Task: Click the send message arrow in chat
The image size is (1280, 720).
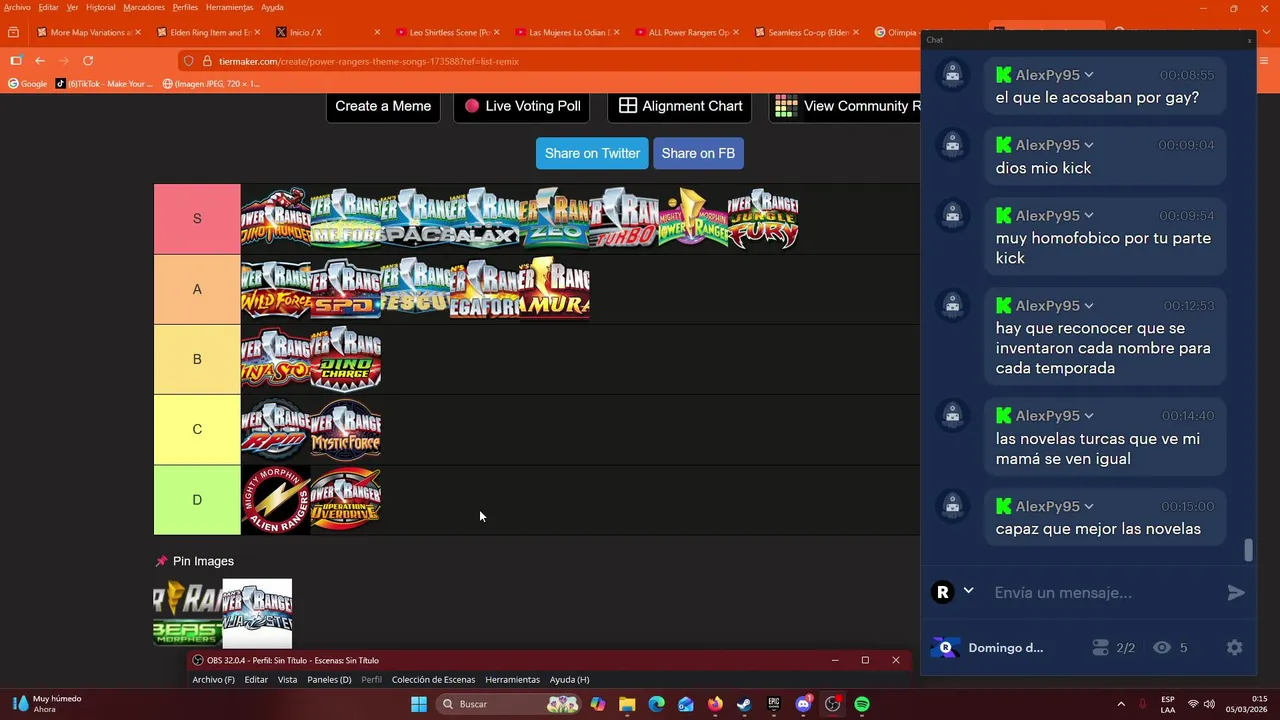Action: [1236, 593]
